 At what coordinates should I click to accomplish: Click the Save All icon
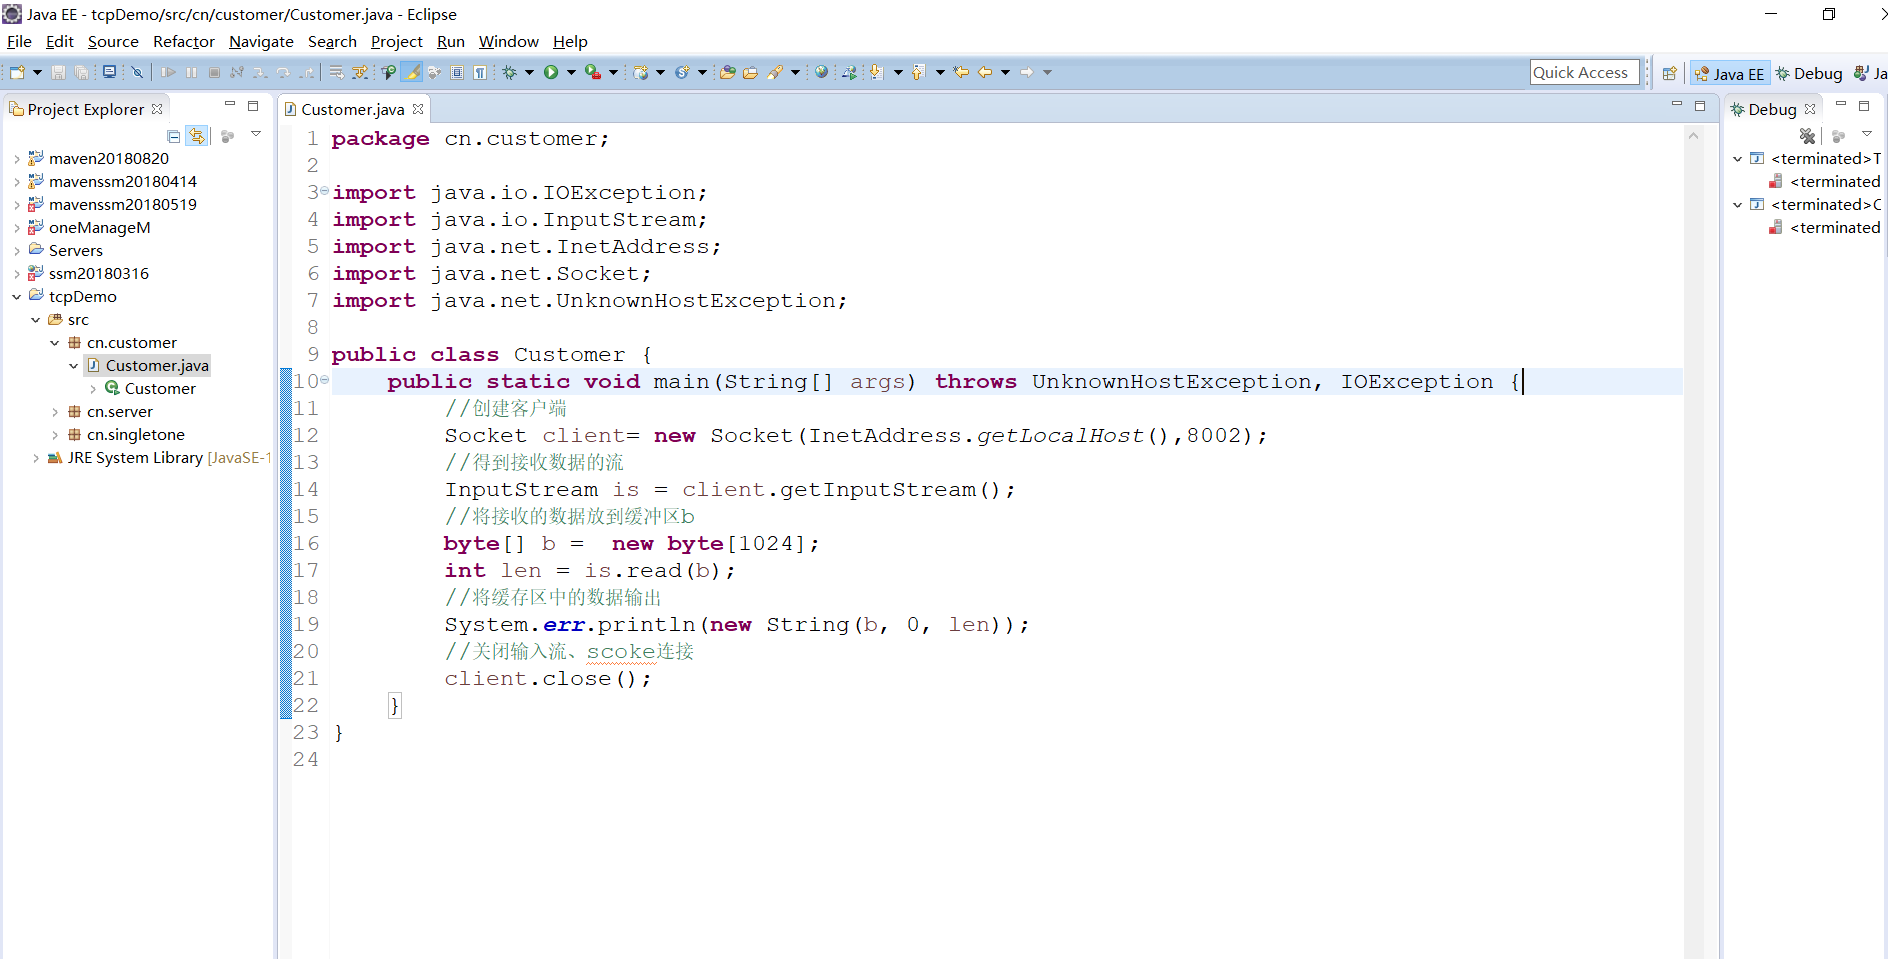pos(81,72)
